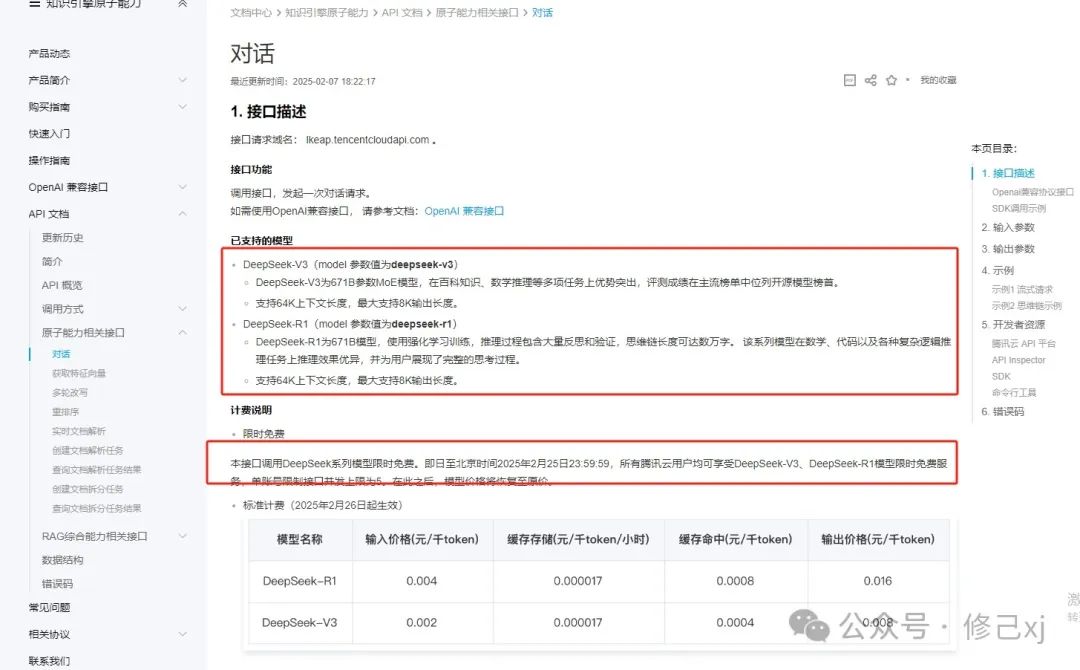Screen dimensions: 1080x670
Task: Expand the OpenAI 兼容接口 section chevron
Action: tap(183, 187)
